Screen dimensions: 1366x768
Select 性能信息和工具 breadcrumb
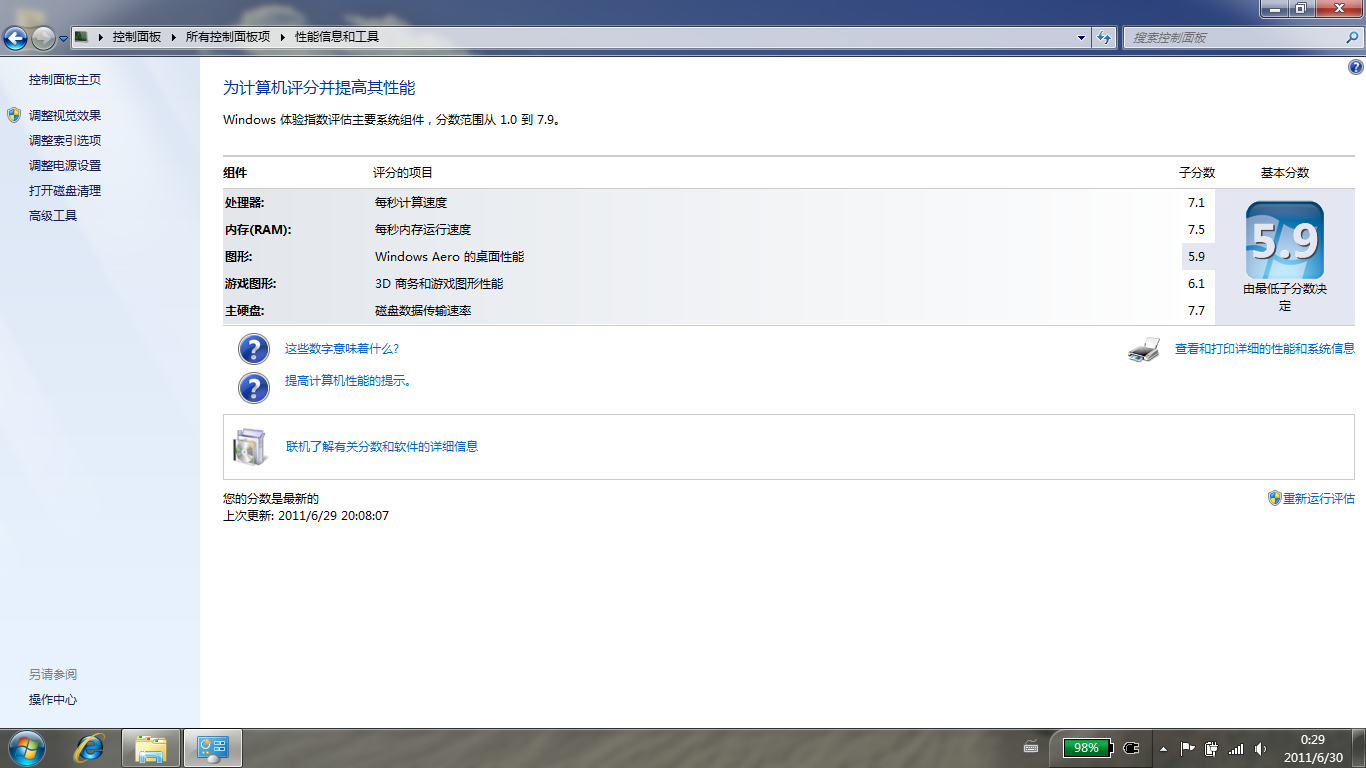click(x=337, y=37)
